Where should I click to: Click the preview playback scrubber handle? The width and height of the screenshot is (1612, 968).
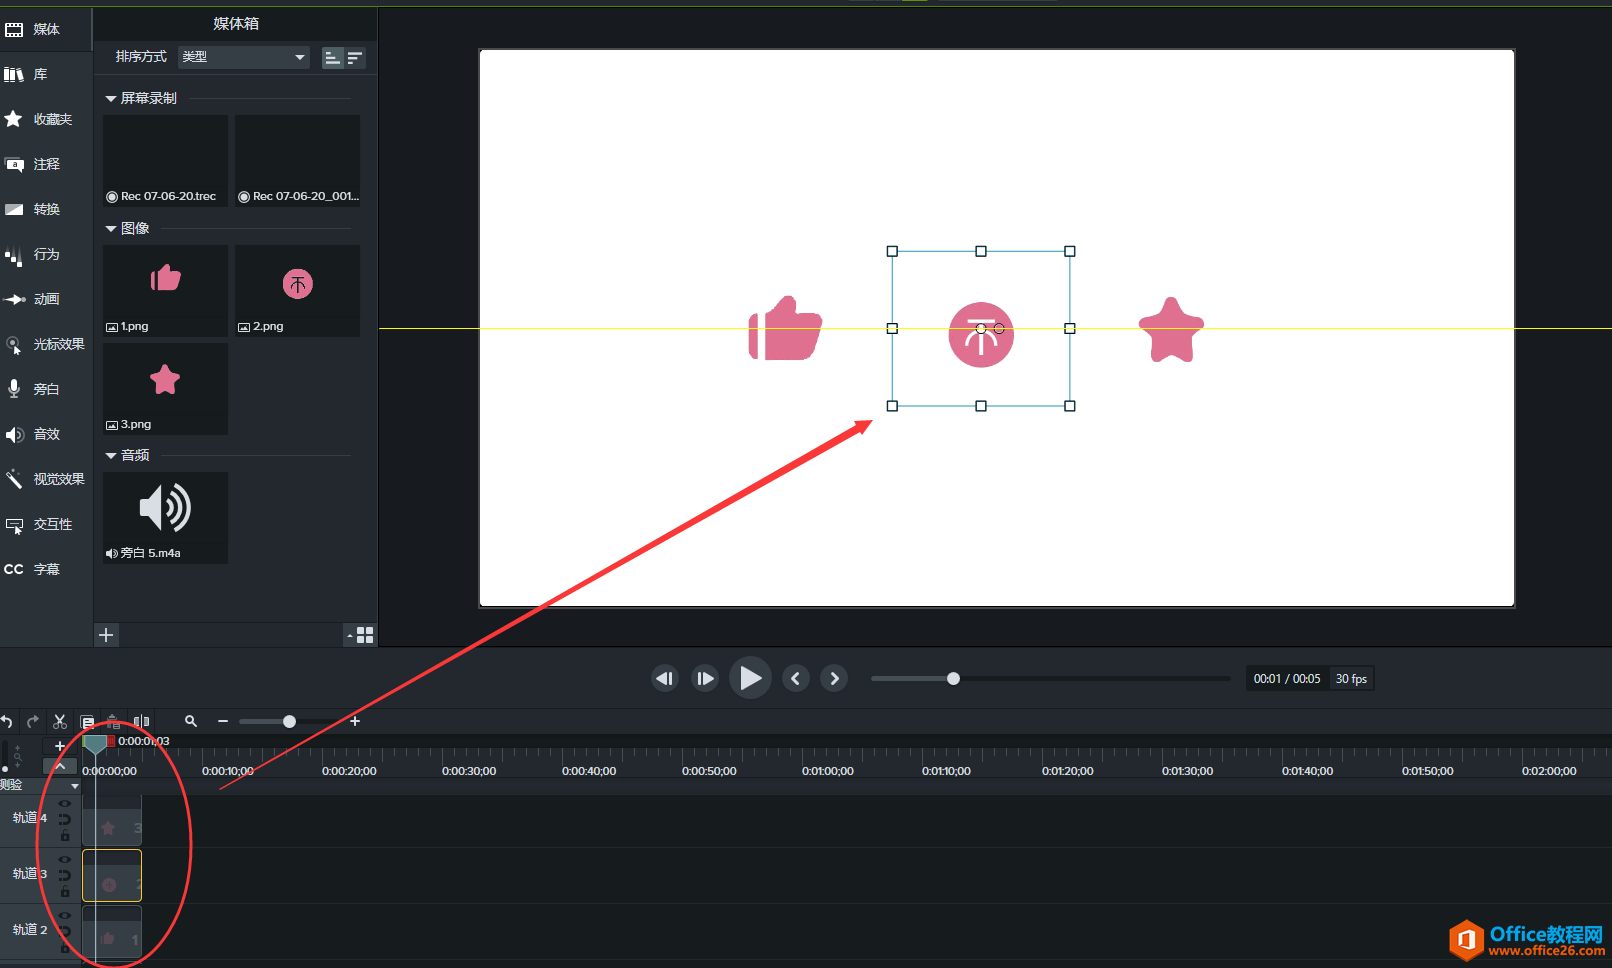pos(953,679)
